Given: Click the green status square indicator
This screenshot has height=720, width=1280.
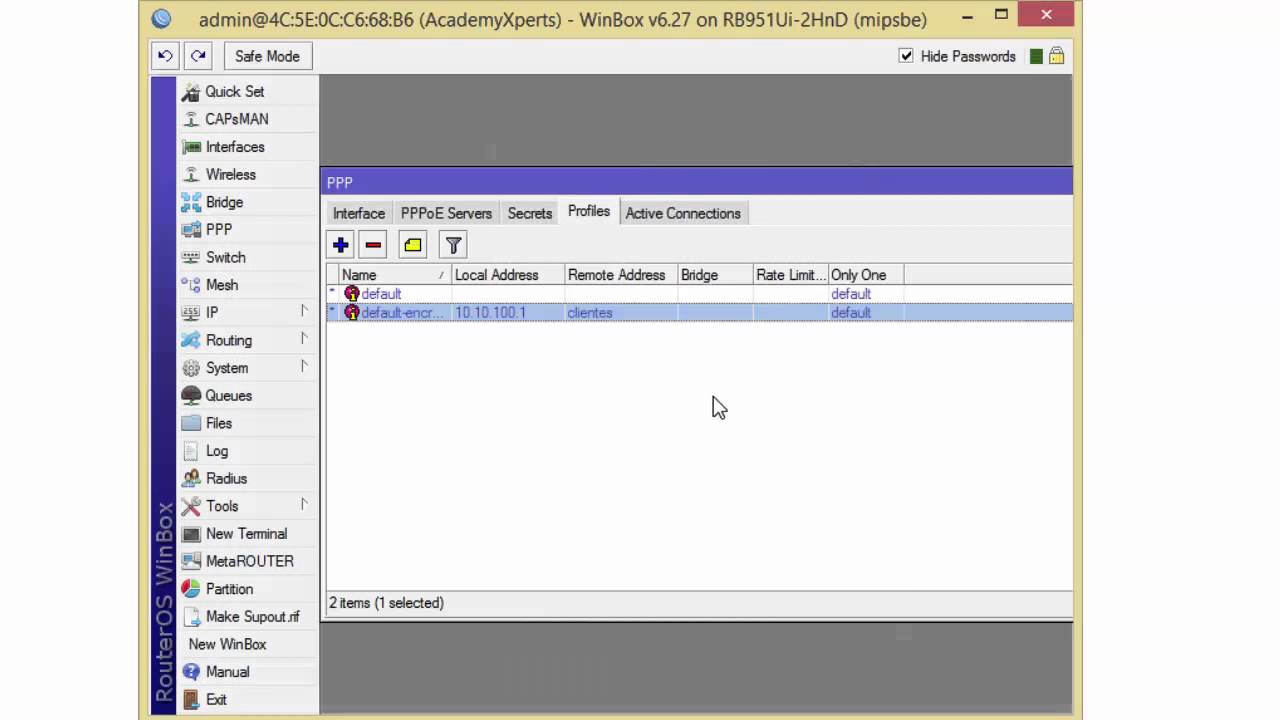Looking at the screenshot, I should pos(1036,56).
